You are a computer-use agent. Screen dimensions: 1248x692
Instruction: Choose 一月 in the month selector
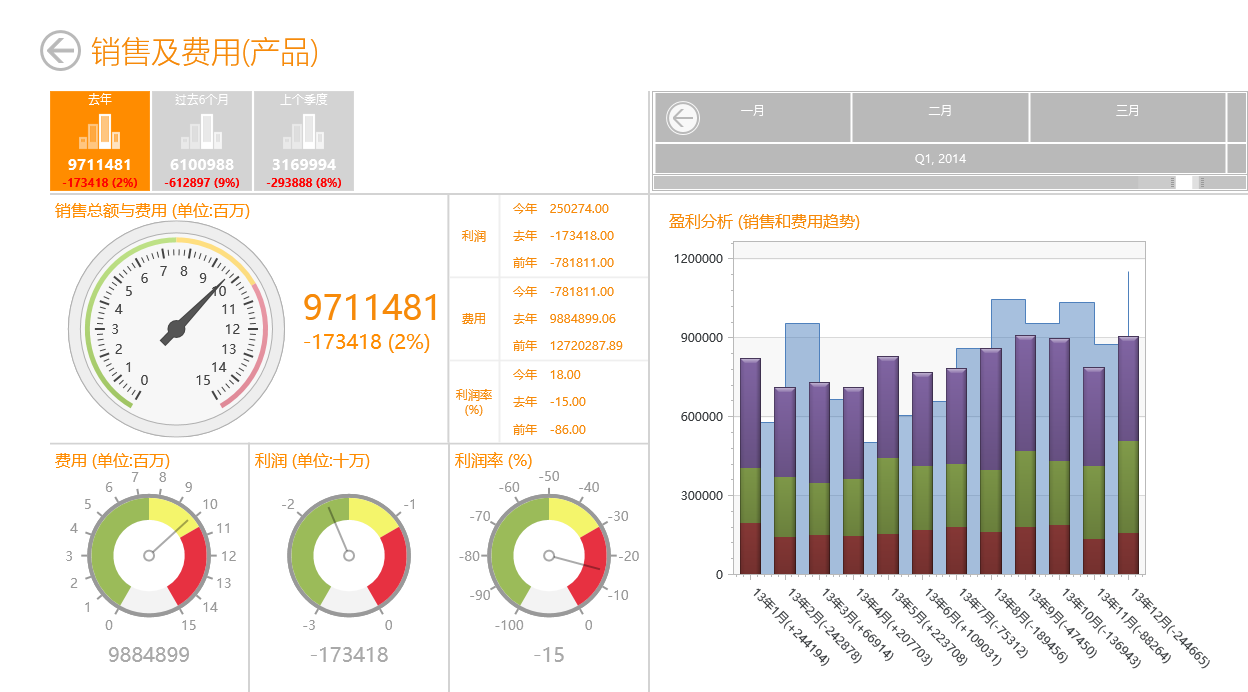pos(753,117)
